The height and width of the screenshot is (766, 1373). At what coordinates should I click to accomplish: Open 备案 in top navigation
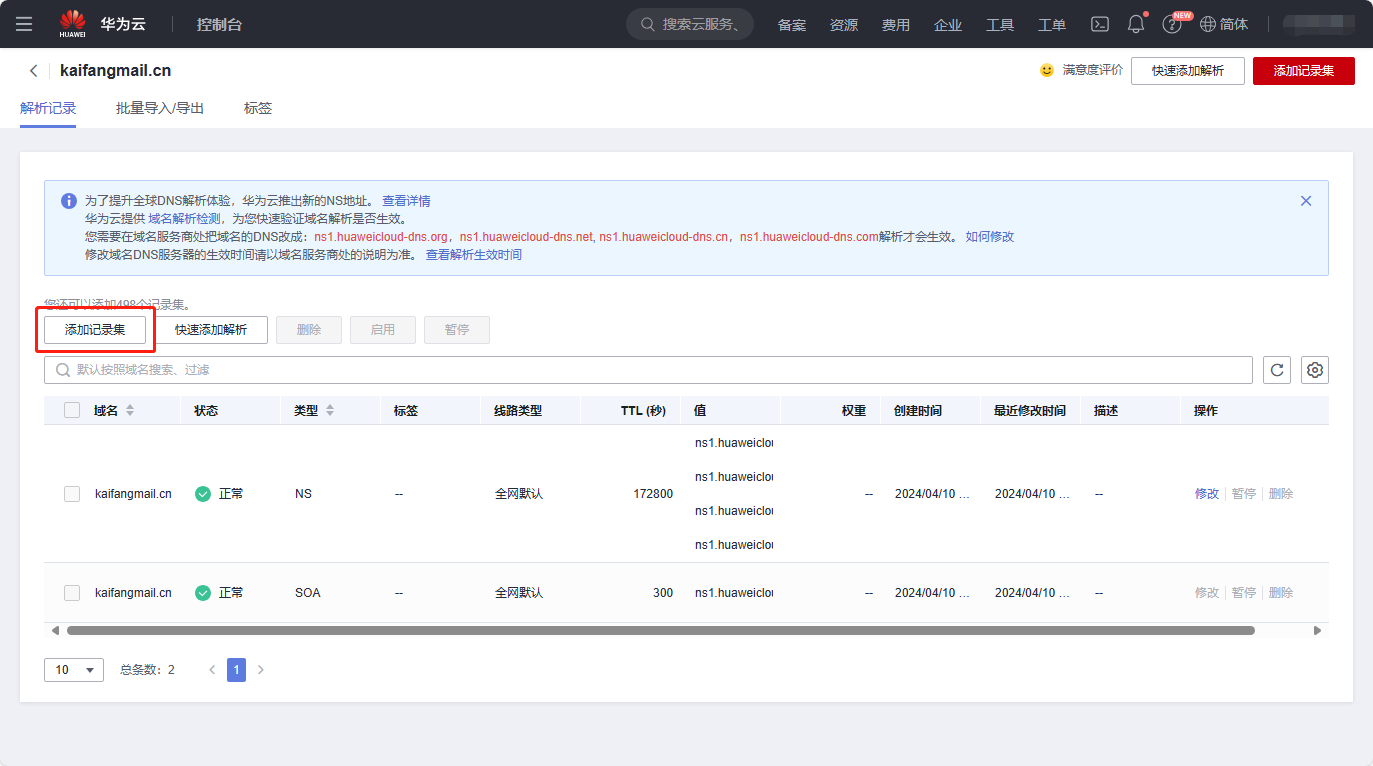click(792, 25)
